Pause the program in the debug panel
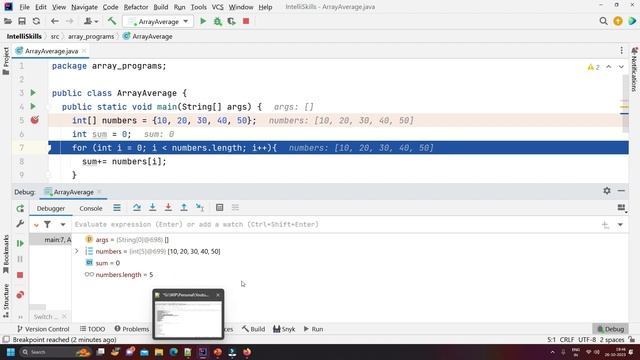 [x=20, y=259]
